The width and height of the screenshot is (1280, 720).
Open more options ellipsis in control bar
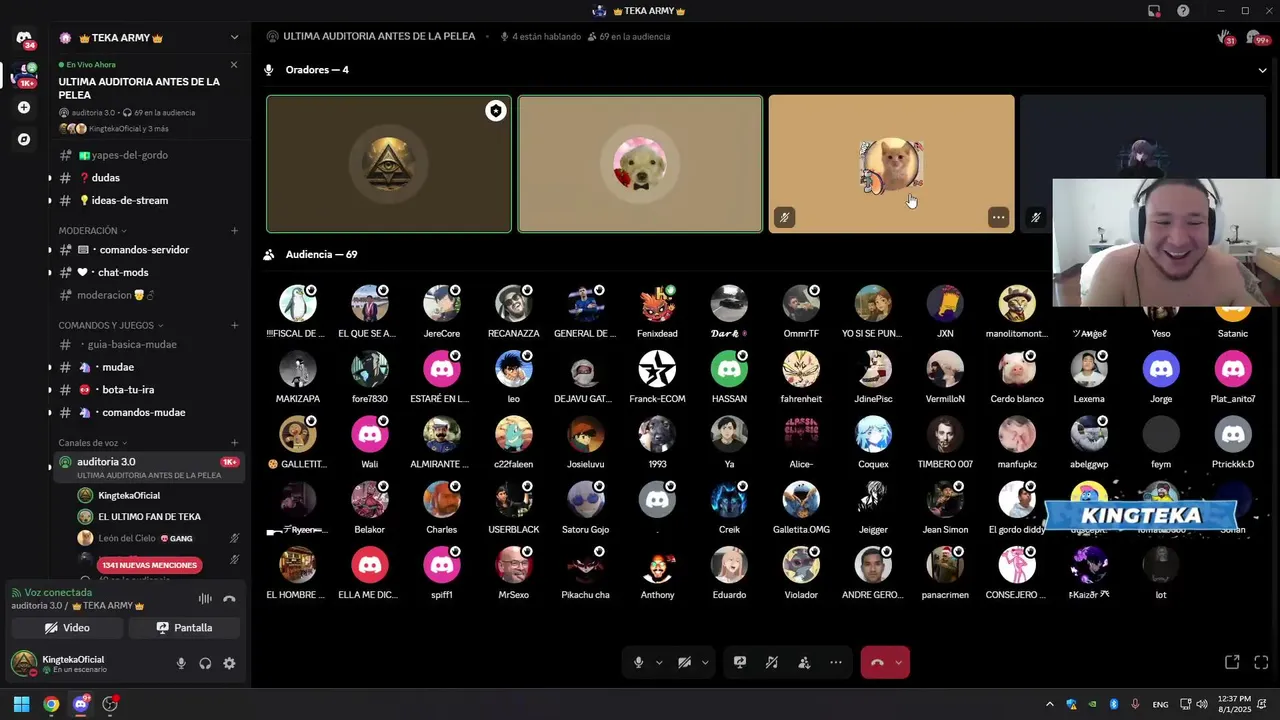[836, 662]
